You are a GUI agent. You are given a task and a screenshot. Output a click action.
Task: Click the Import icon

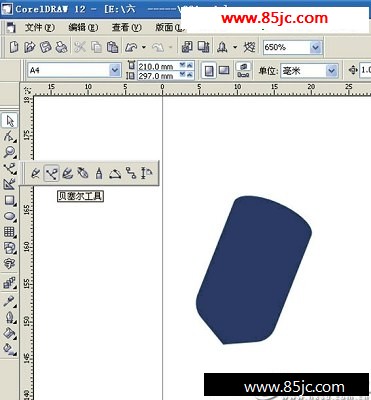pyautogui.click(x=187, y=47)
